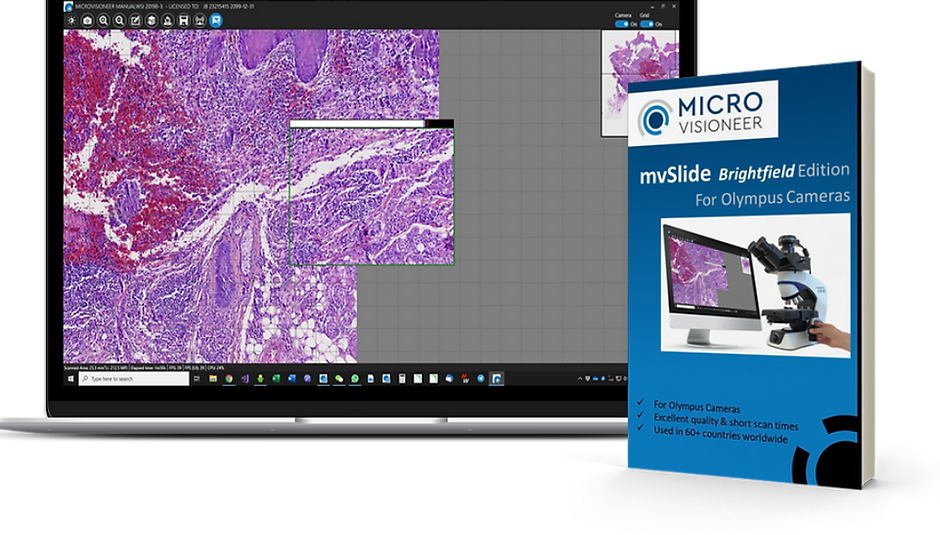The width and height of the screenshot is (940, 535).
Task: Click 'Excellent quality & short scan times' text
Action: coord(725,421)
